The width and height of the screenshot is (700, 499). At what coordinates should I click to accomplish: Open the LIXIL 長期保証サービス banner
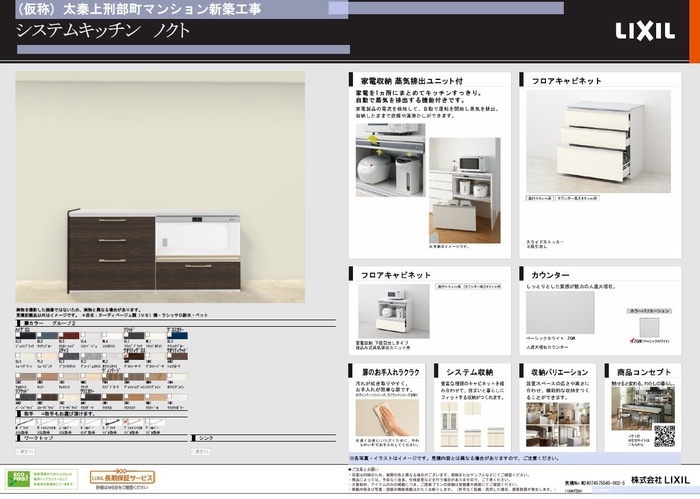click(122, 477)
